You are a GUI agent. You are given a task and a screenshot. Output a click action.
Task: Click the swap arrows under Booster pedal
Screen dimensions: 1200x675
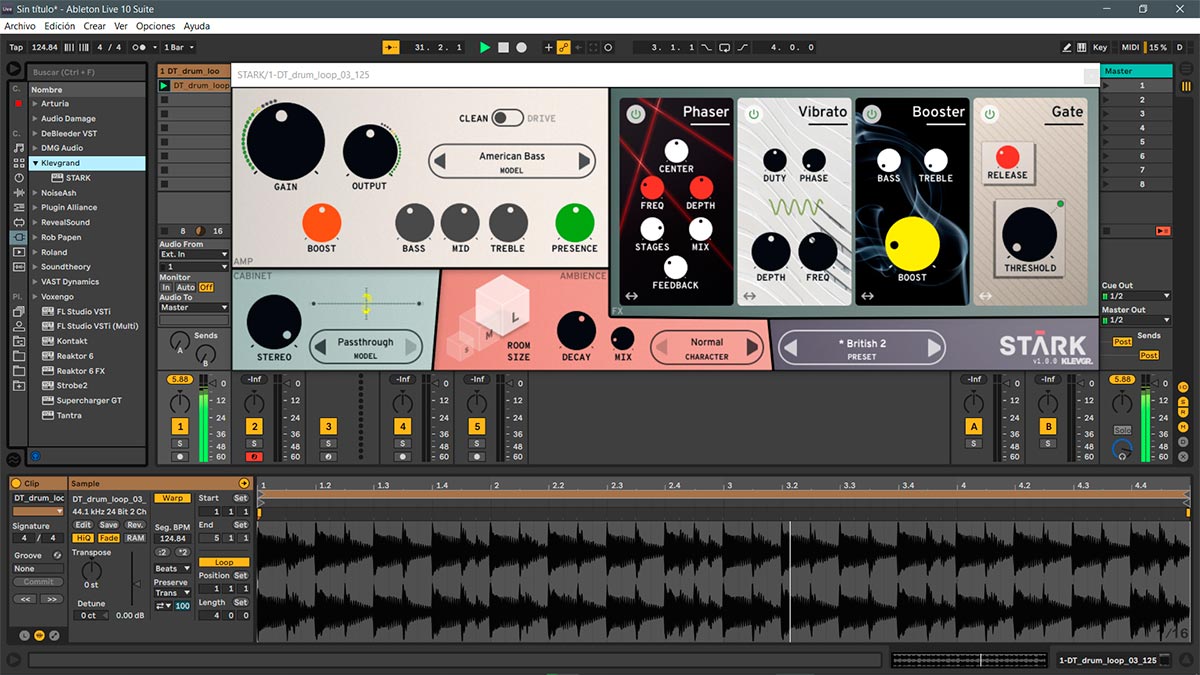(x=868, y=296)
